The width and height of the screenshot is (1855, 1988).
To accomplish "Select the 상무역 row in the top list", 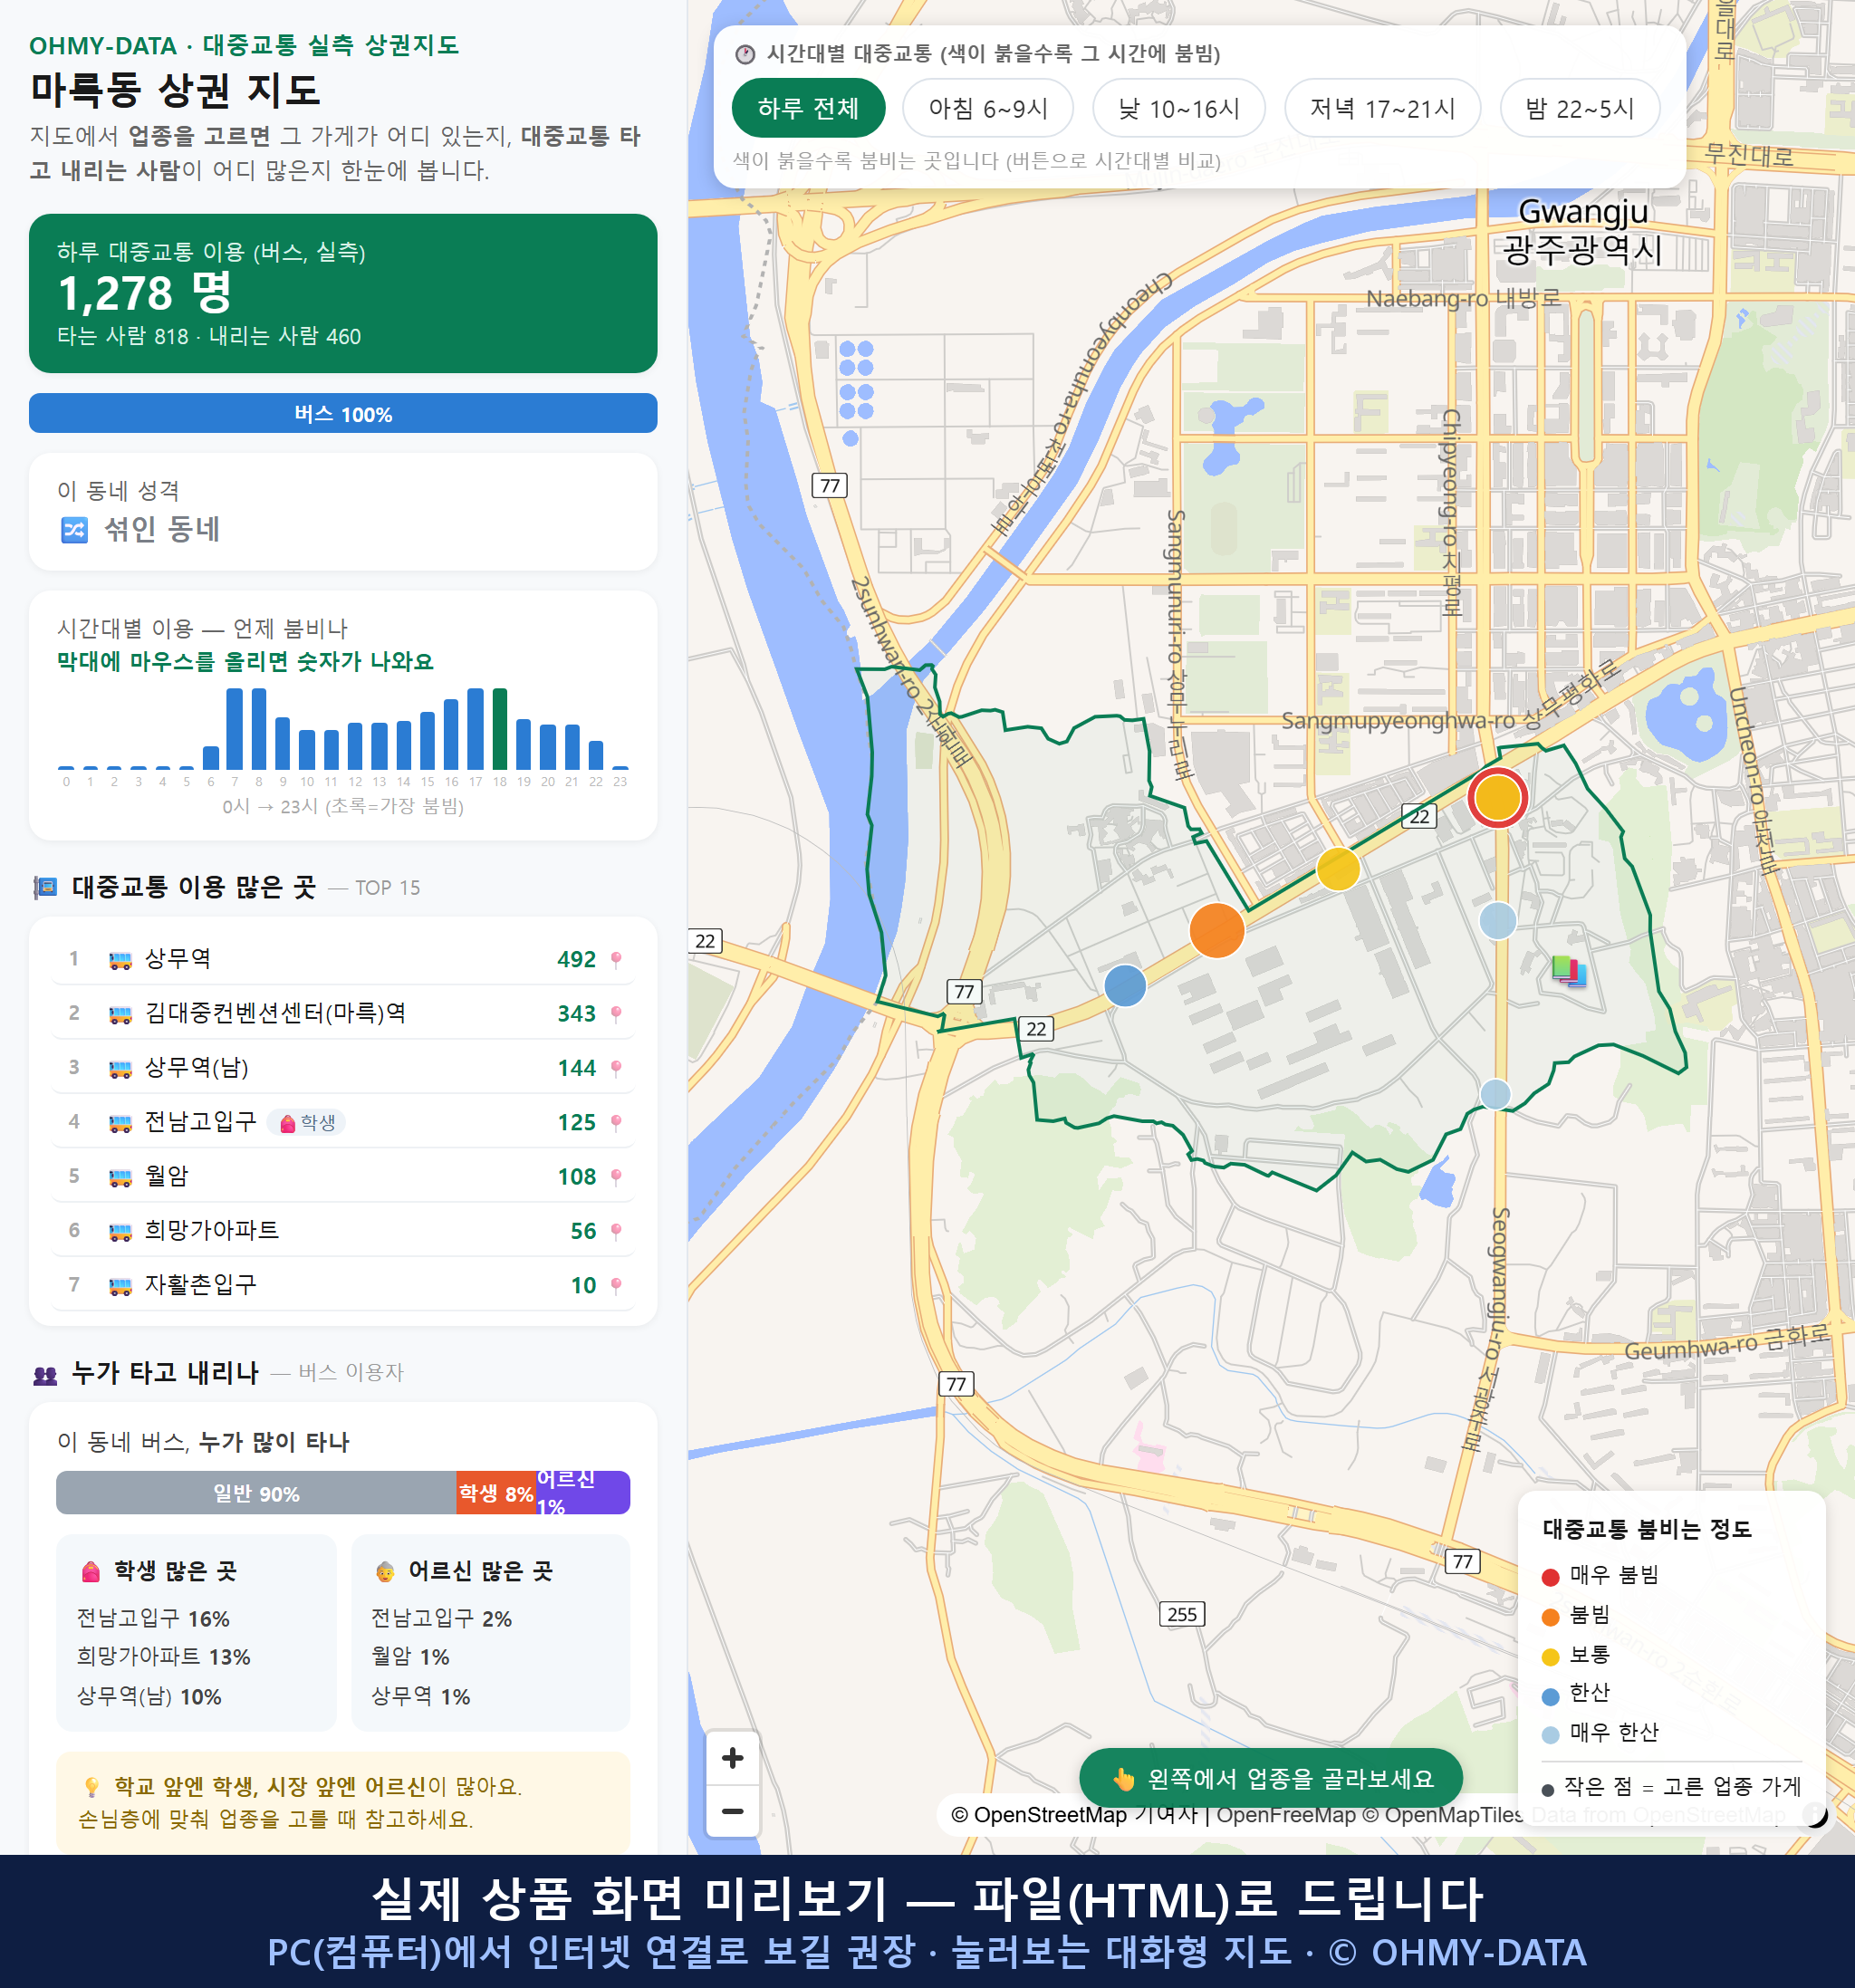I will 343,960.
